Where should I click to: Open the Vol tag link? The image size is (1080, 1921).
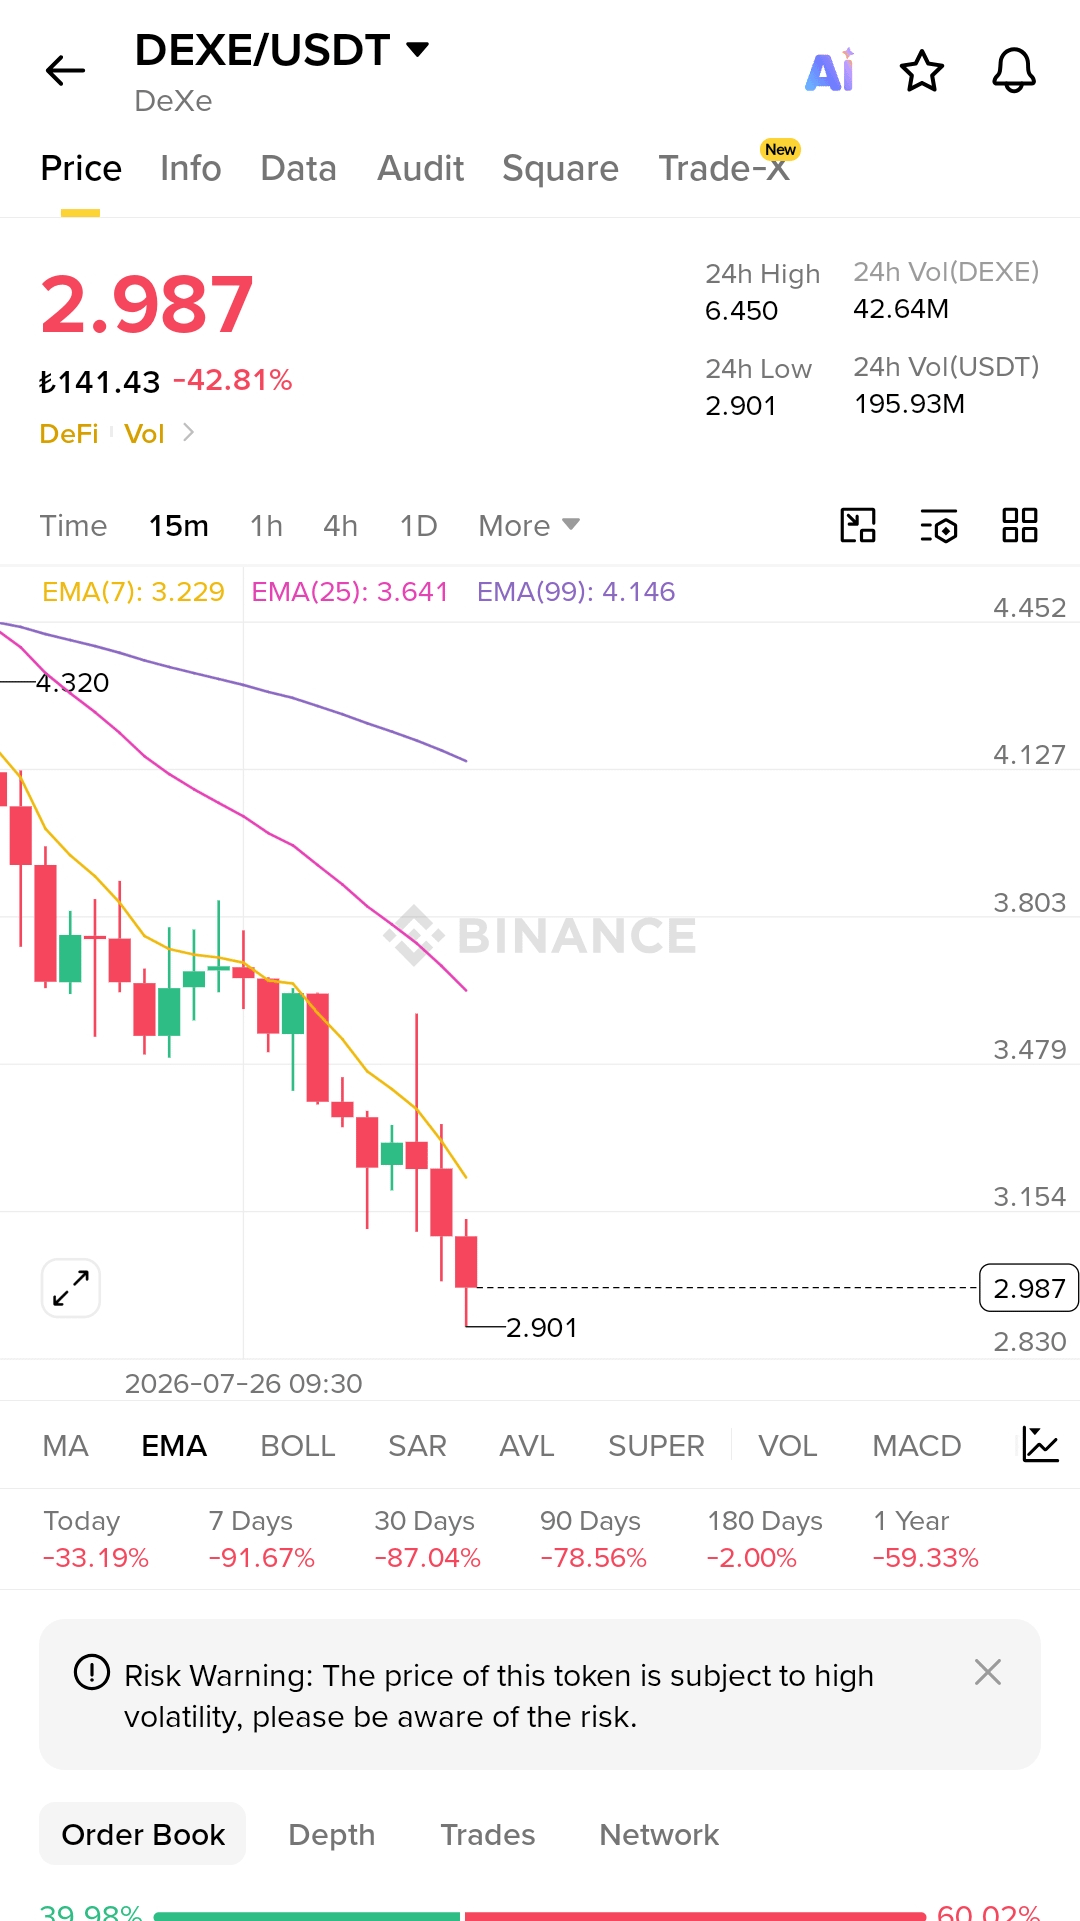144,434
